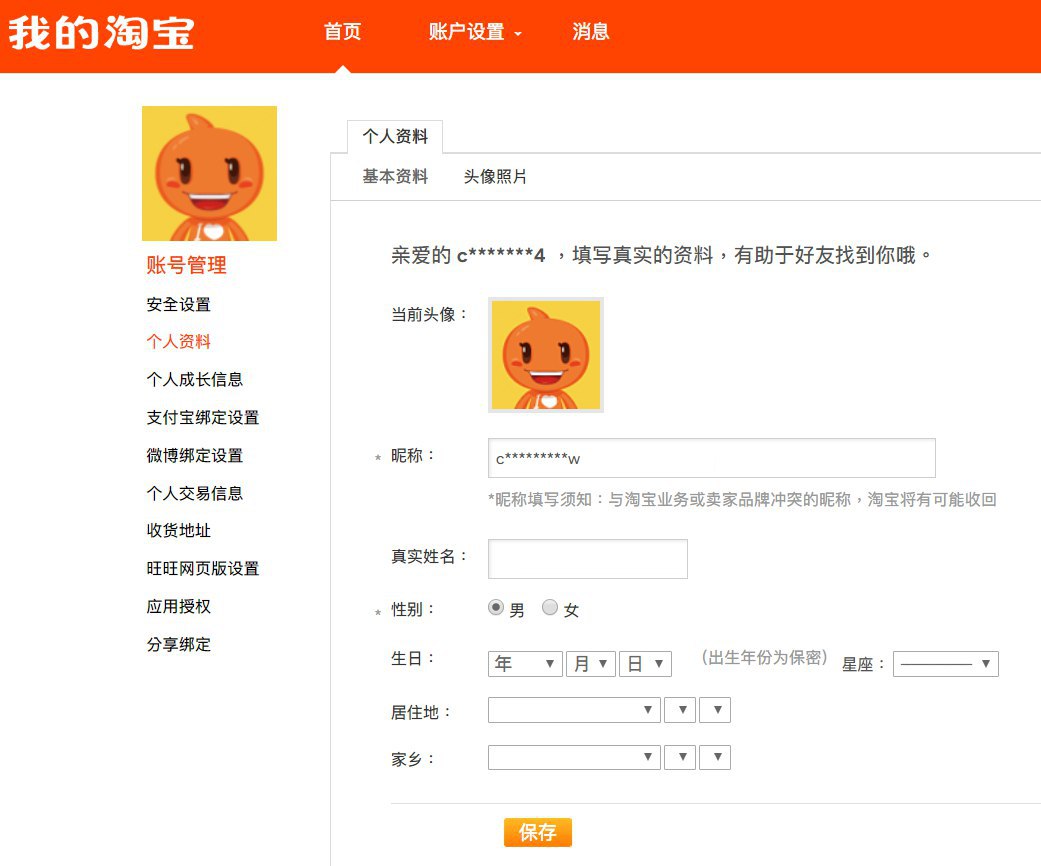This screenshot has width=1041, height=866.
Task: Click the 保存 button
Action: [x=538, y=832]
